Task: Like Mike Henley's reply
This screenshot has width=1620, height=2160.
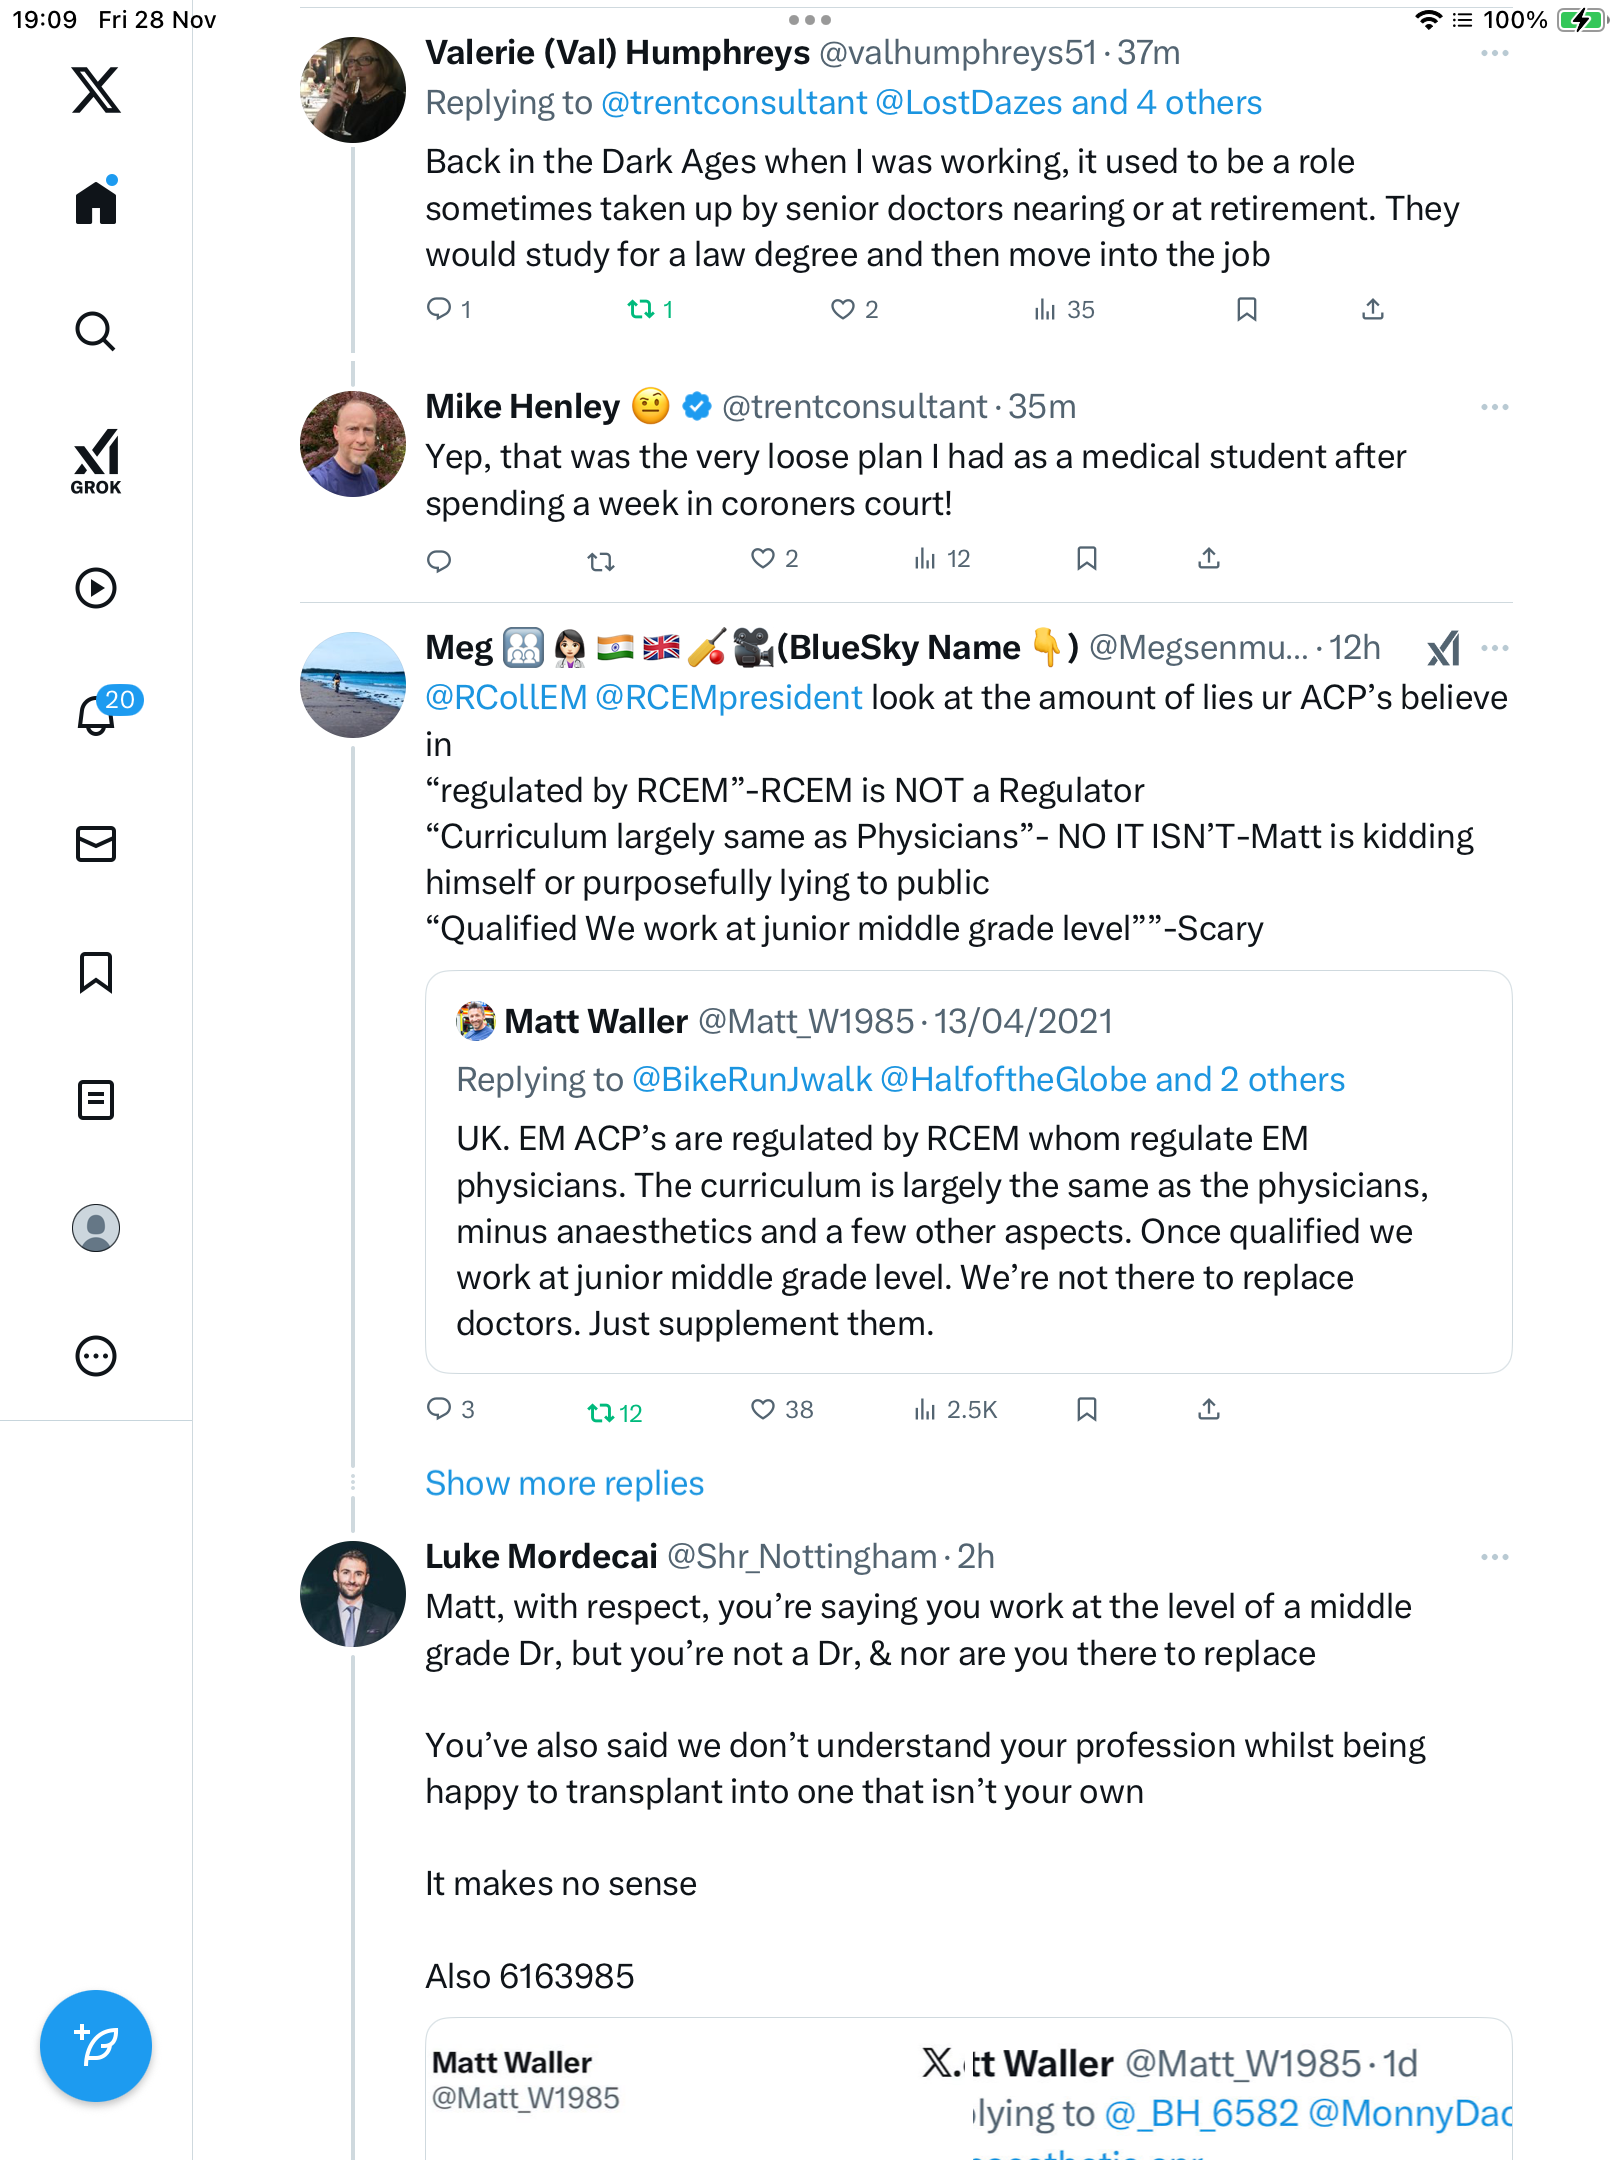Action: (x=763, y=559)
